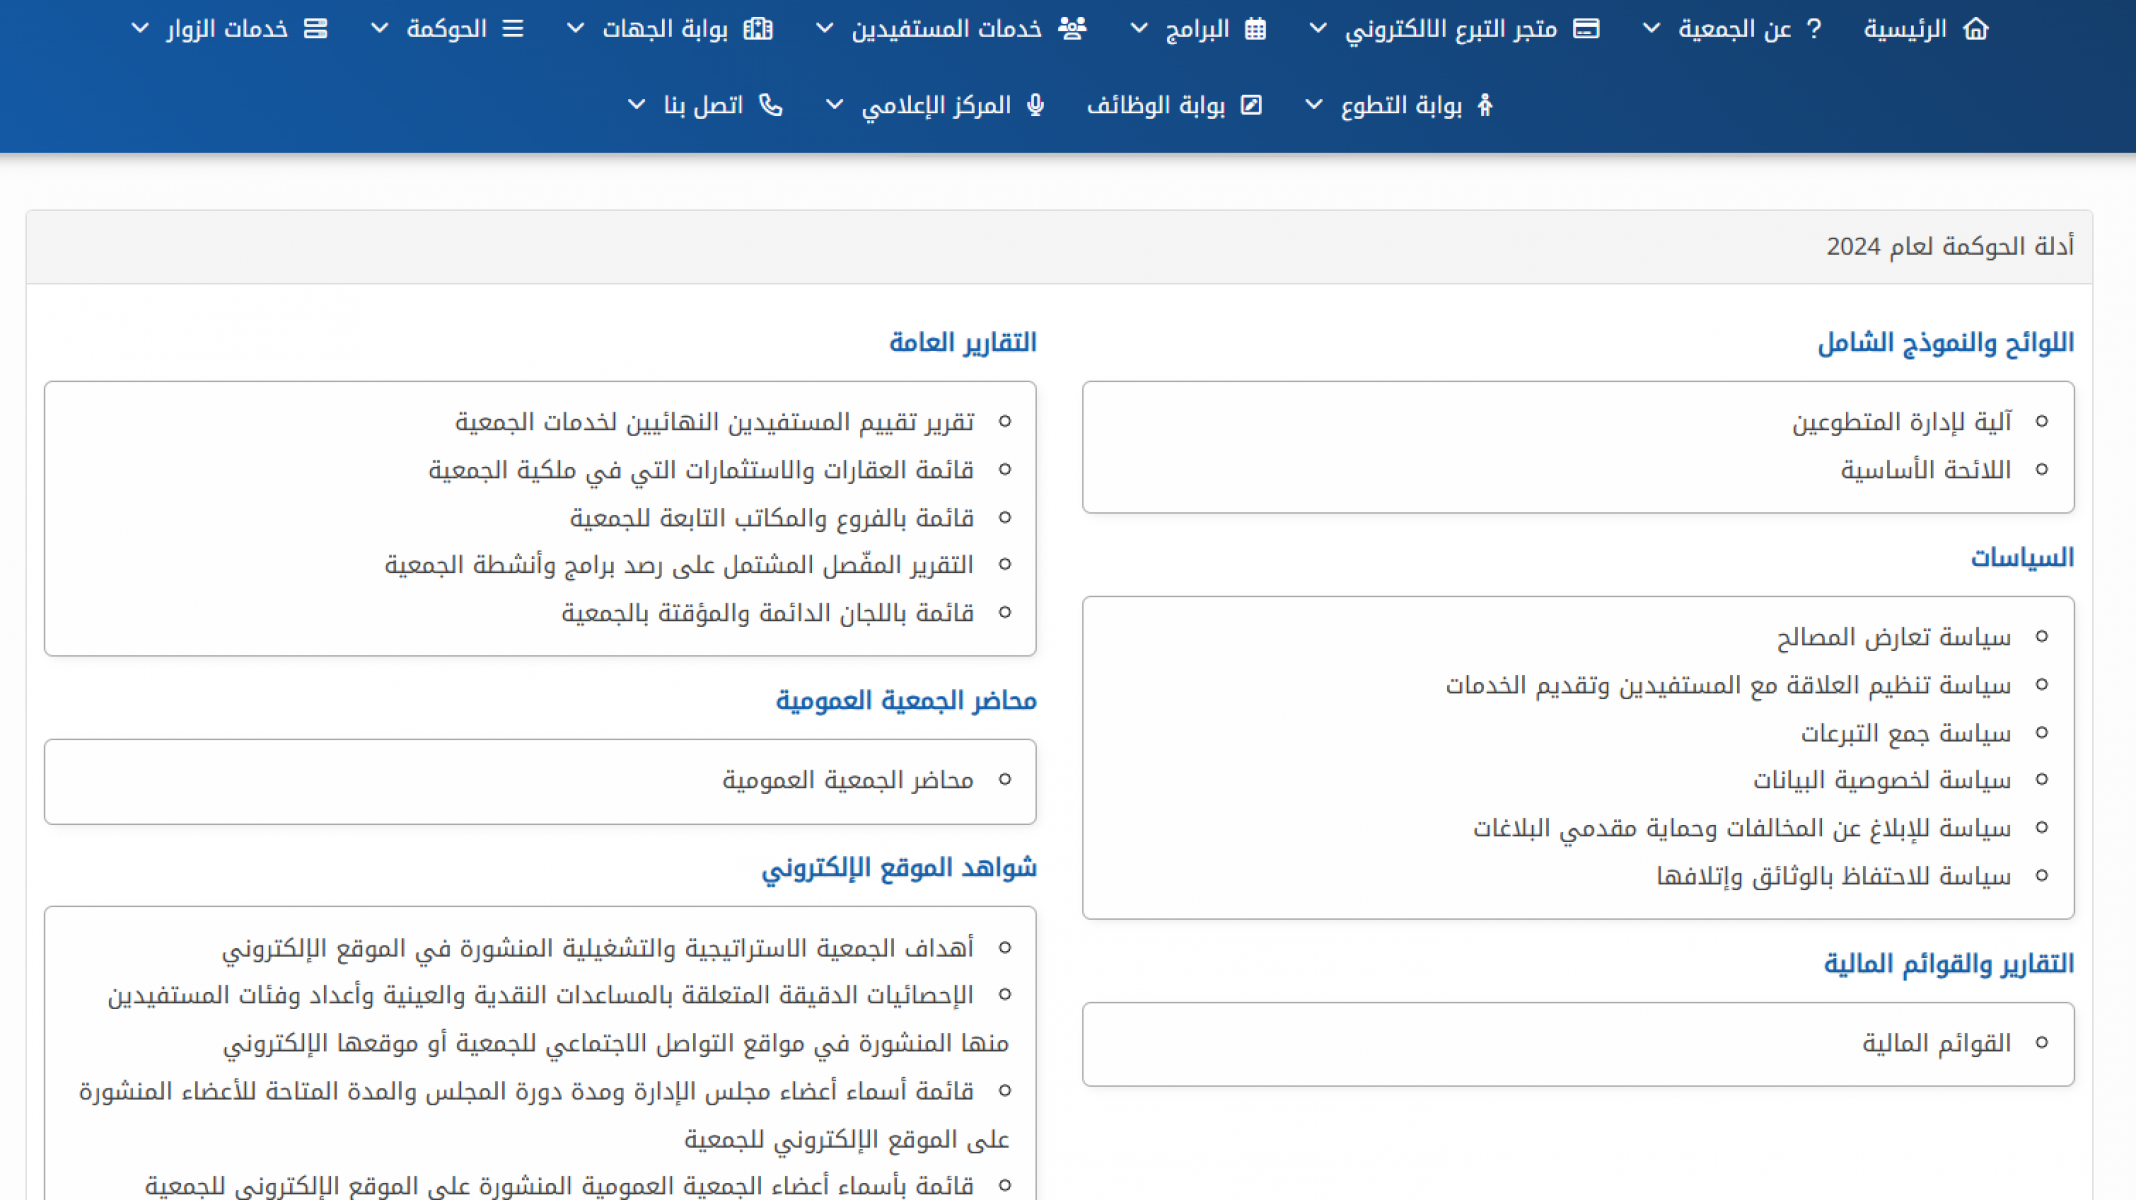Screen dimensions: 2136x1200
Task: Click the phone icon beside اتصل بنا
Action: tap(771, 105)
